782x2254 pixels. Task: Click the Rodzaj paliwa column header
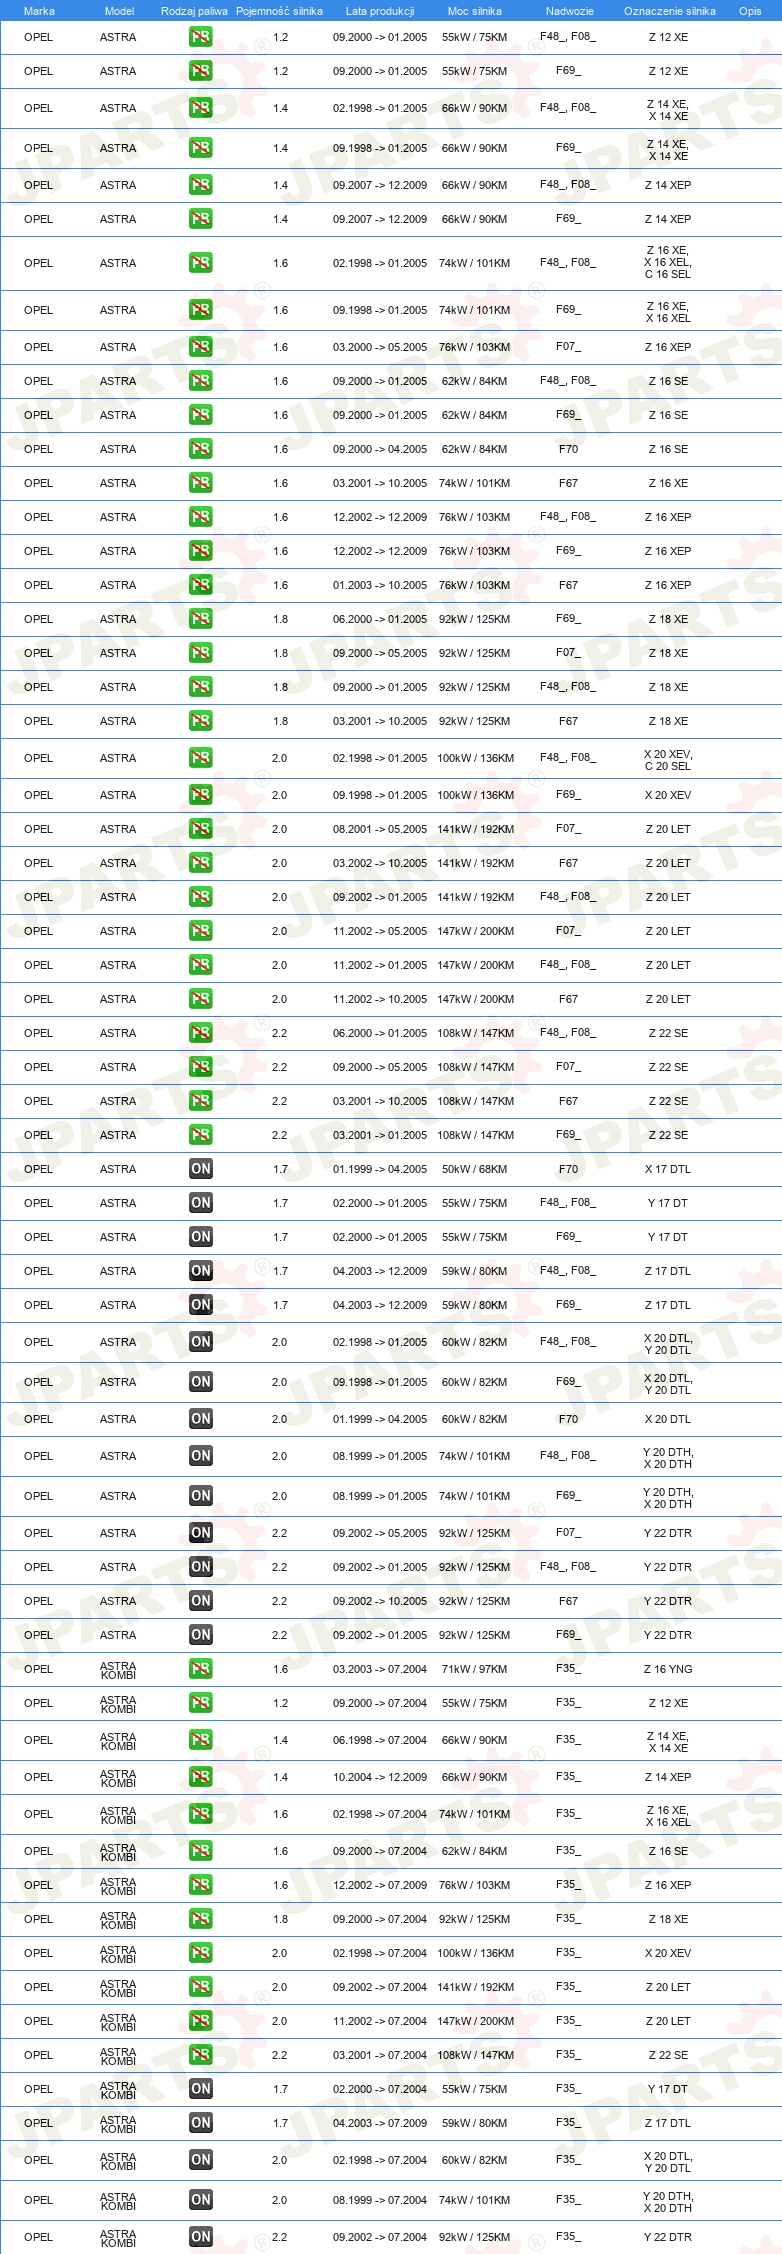pos(194,11)
